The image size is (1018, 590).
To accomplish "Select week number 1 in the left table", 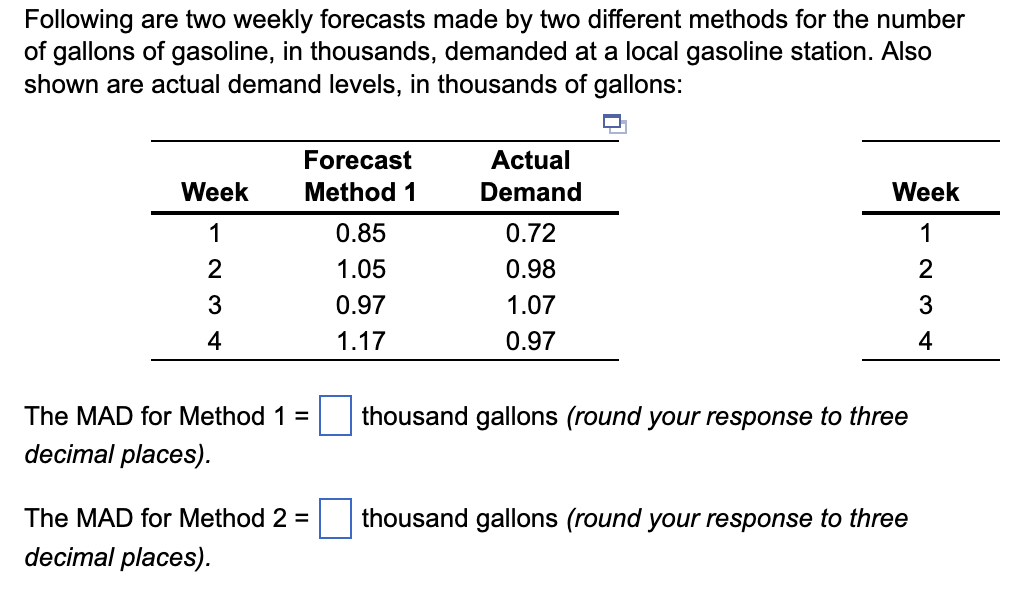I will (x=214, y=233).
